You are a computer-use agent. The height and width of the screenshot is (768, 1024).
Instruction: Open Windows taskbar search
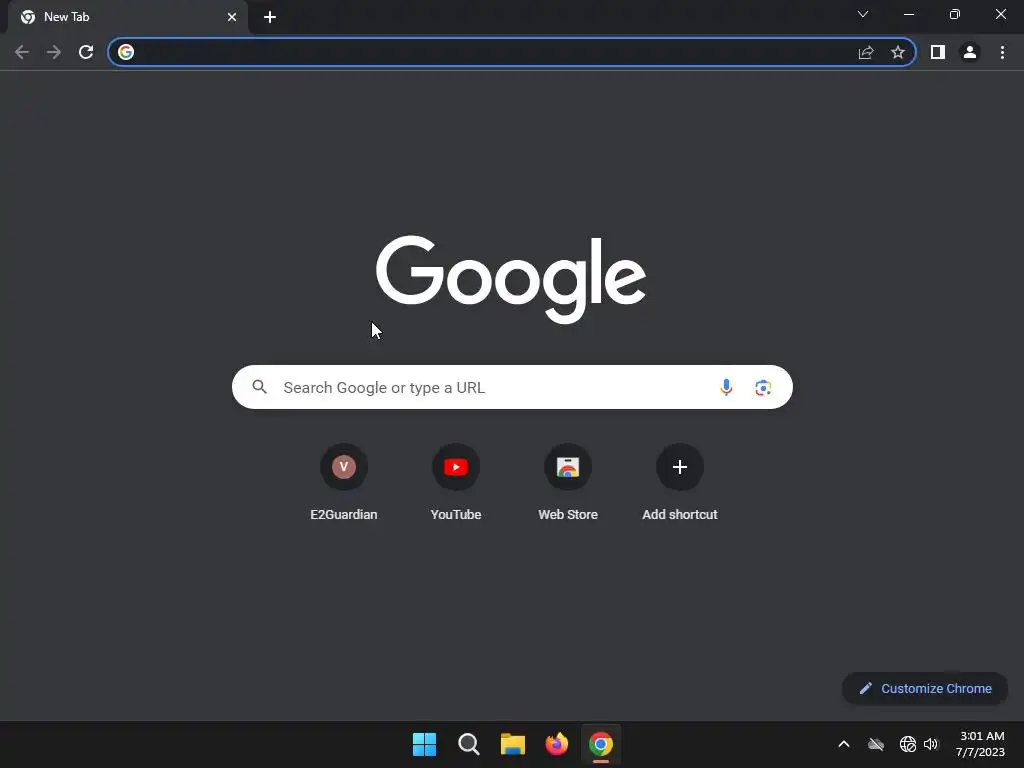click(x=469, y=744)
